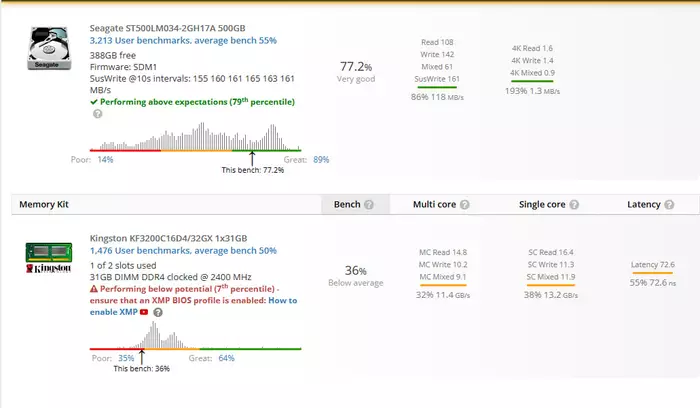Click the SC Write 11.3 value
This screenshot has width=700, height=408.
(x=551, y=265)
